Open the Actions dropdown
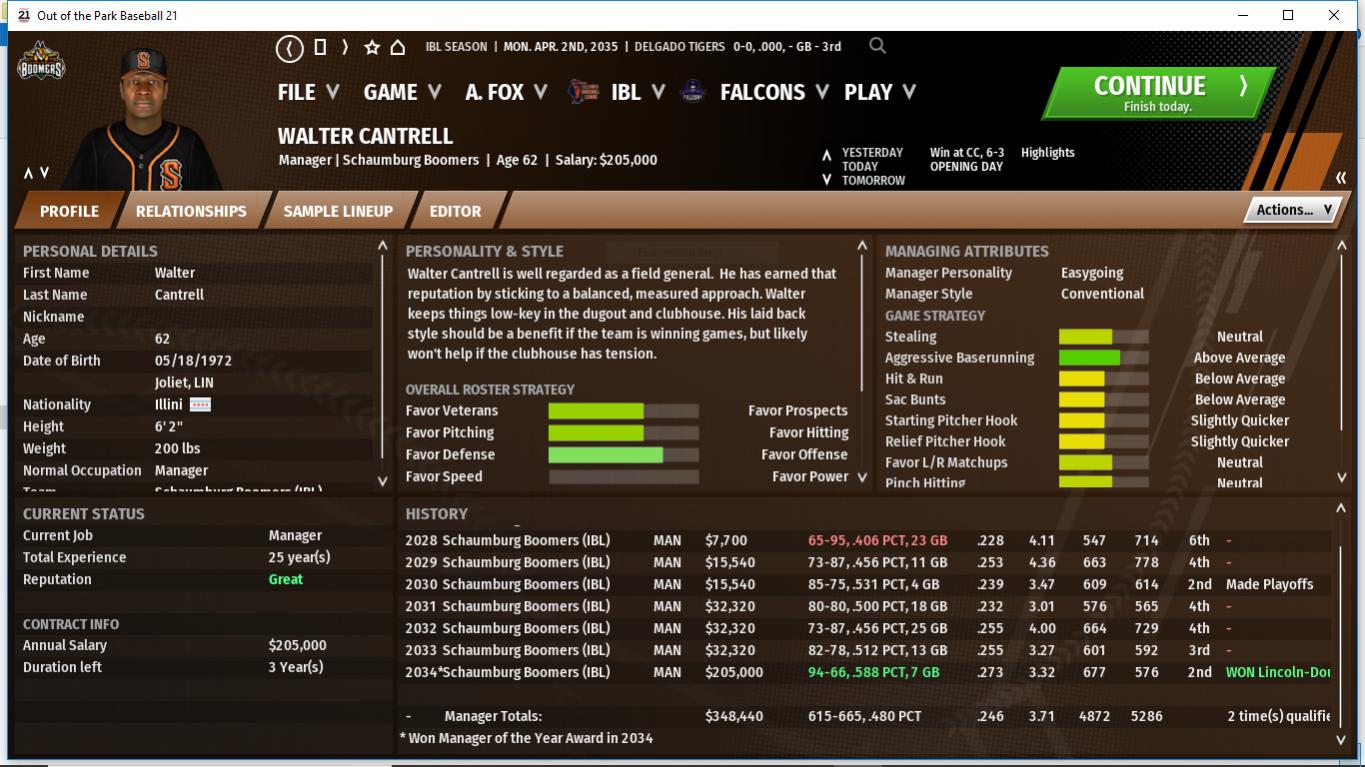The height and width of the screenshot is (767, 1365). click(x=1294, y=210)
